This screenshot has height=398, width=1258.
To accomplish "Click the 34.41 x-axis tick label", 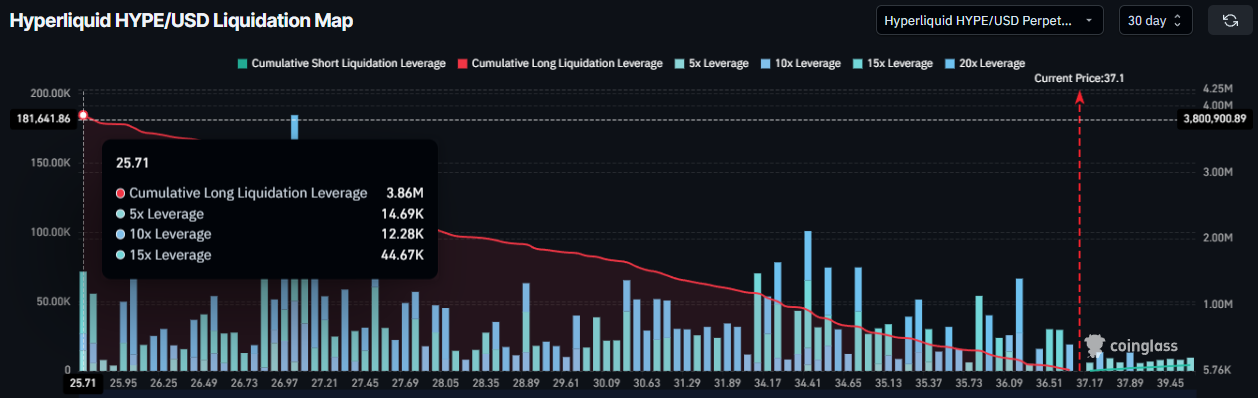I will pyautogui.click(x=807, y=382).
